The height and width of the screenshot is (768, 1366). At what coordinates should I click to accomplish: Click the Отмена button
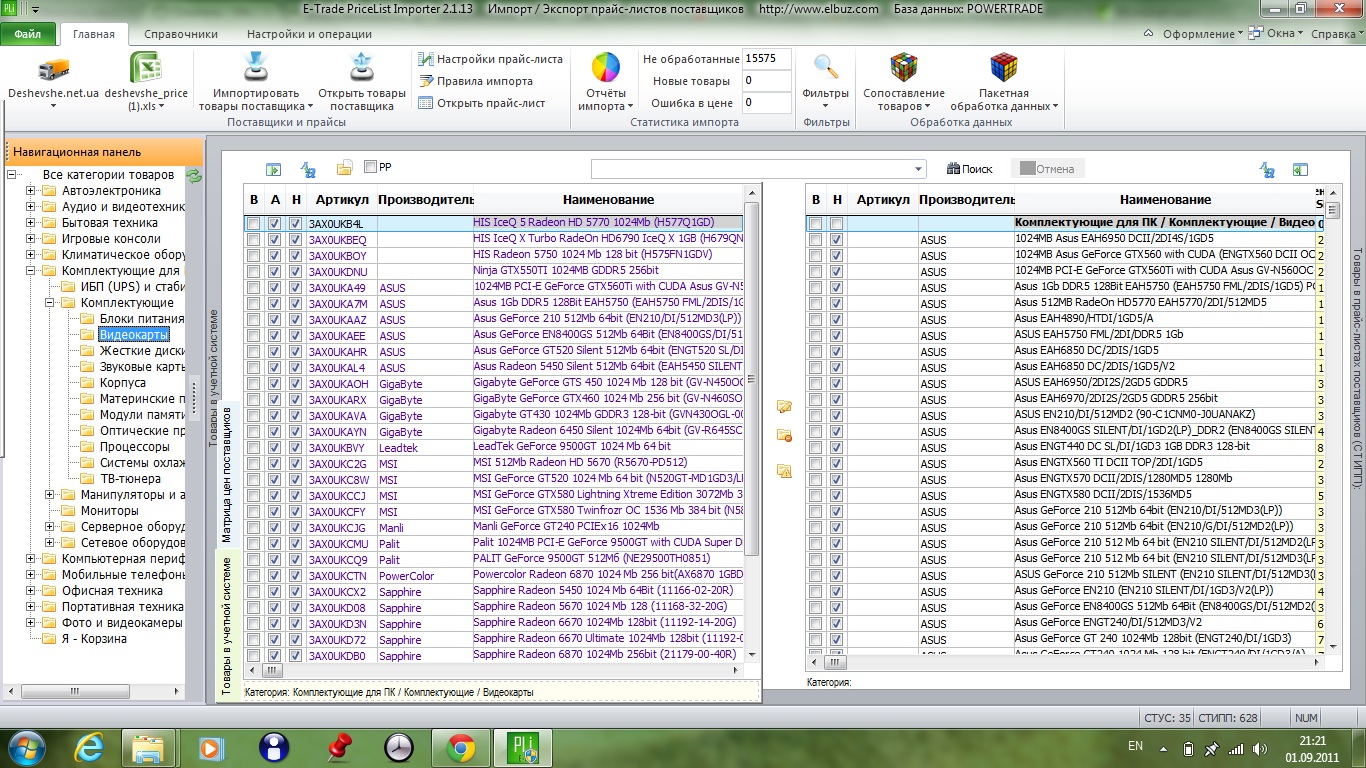coord(1047,169)
